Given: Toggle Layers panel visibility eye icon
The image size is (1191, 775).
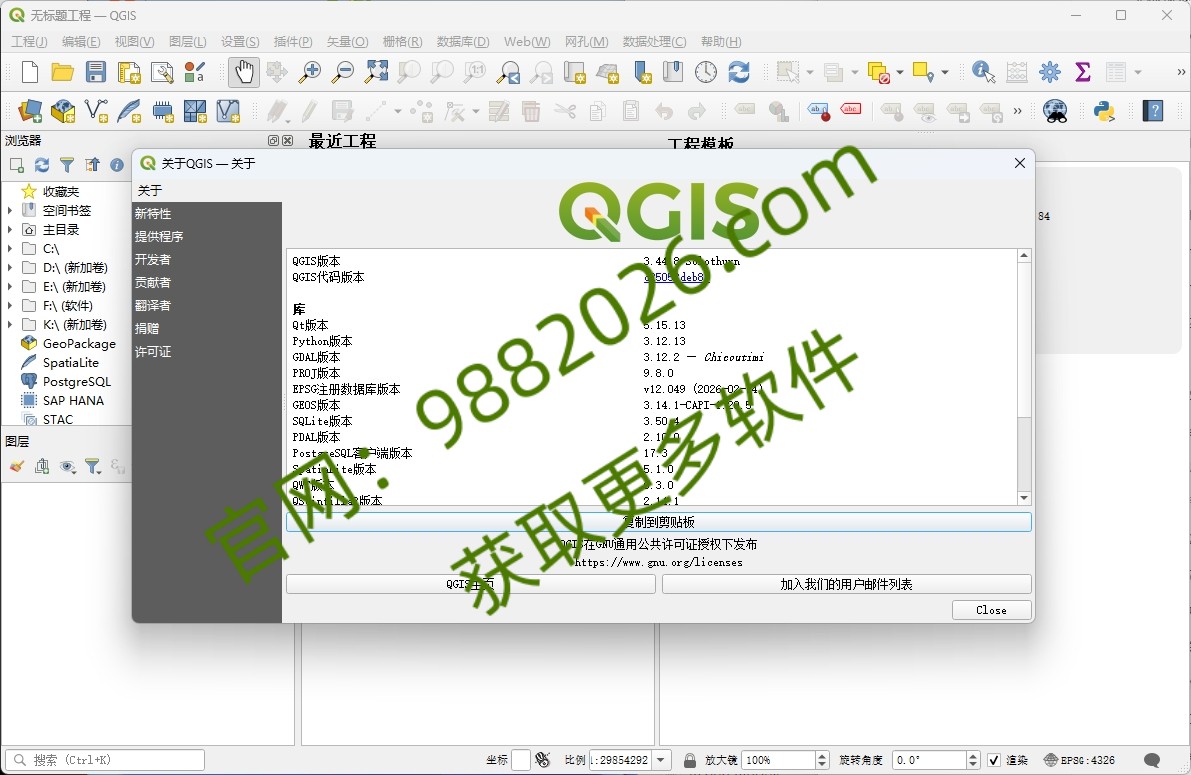Looking at the screenshot, I should click(x=68, y=467).
